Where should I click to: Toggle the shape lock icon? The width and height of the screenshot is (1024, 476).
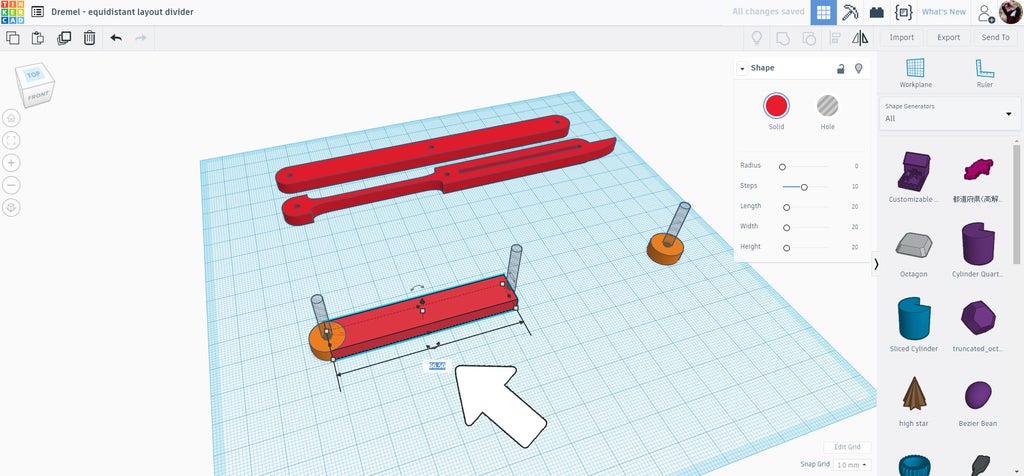tap(842, 68)
